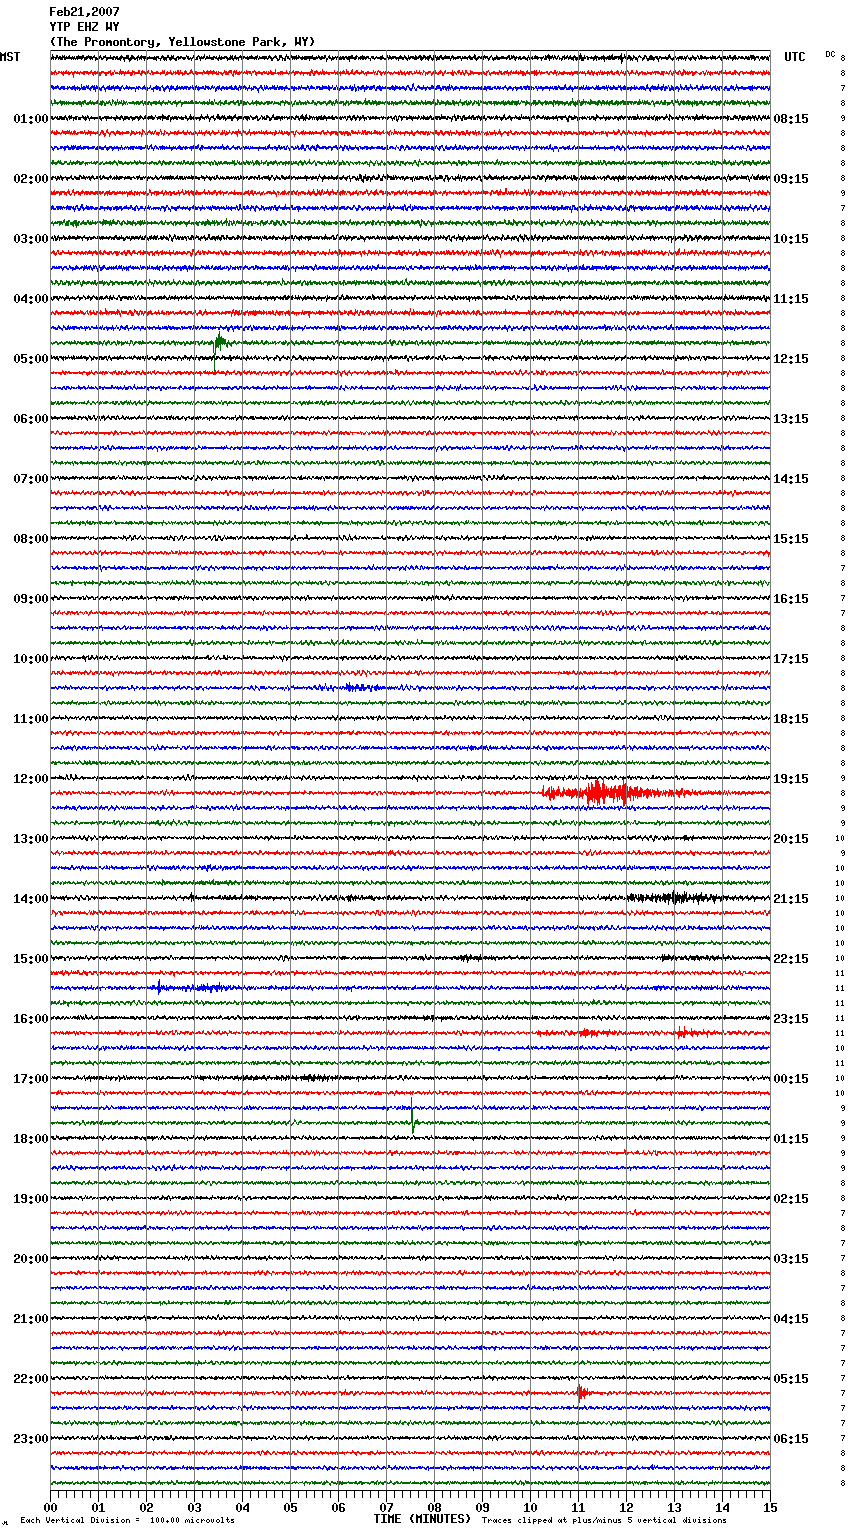Click the TIME (MINUTES) axis label
Image resolution: width=850 pixels, height=1534 pixels.
pyautogui.click(x=422, y=1519)
